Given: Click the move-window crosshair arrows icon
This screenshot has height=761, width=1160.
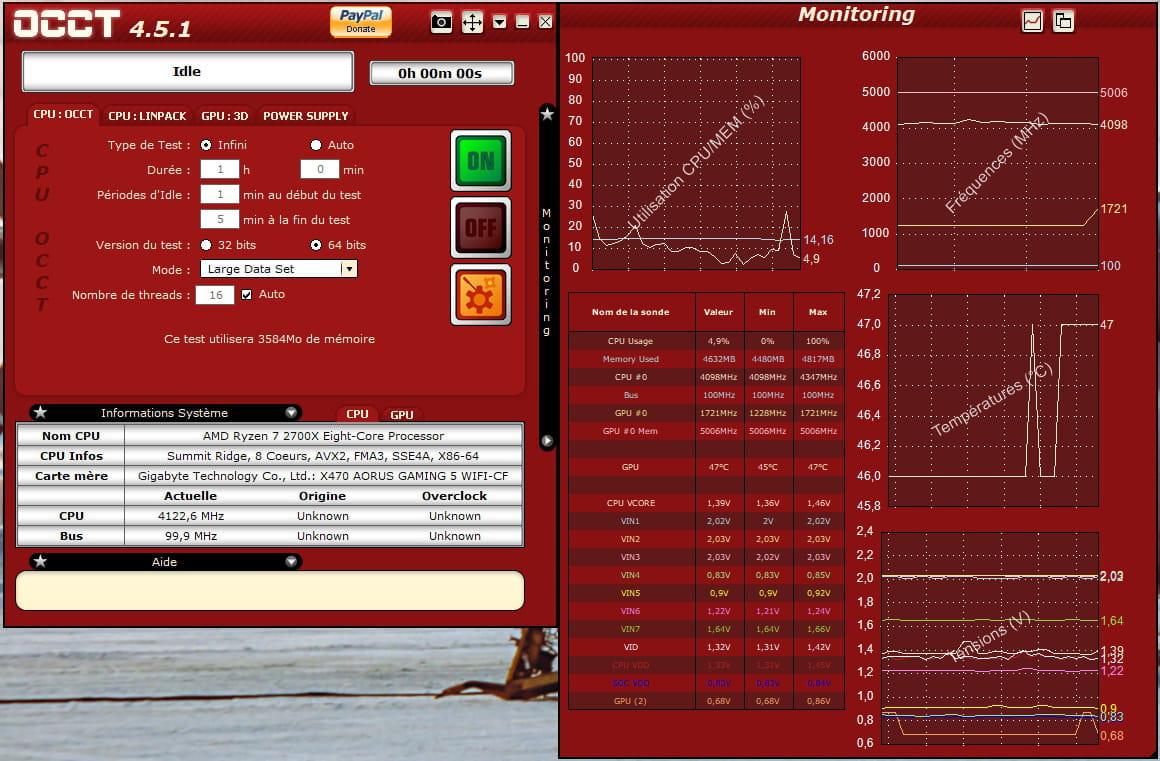Looking at the screenshot, I should pos(472,22).
